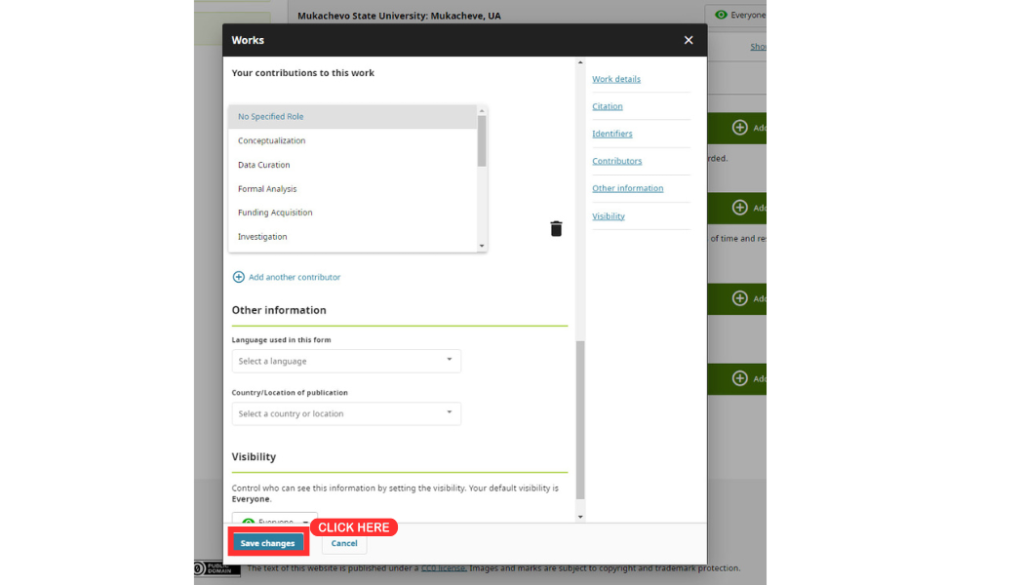The image size is (1024, 585).
Task: Select the Formal Analysis role
Action: [353, 189]
